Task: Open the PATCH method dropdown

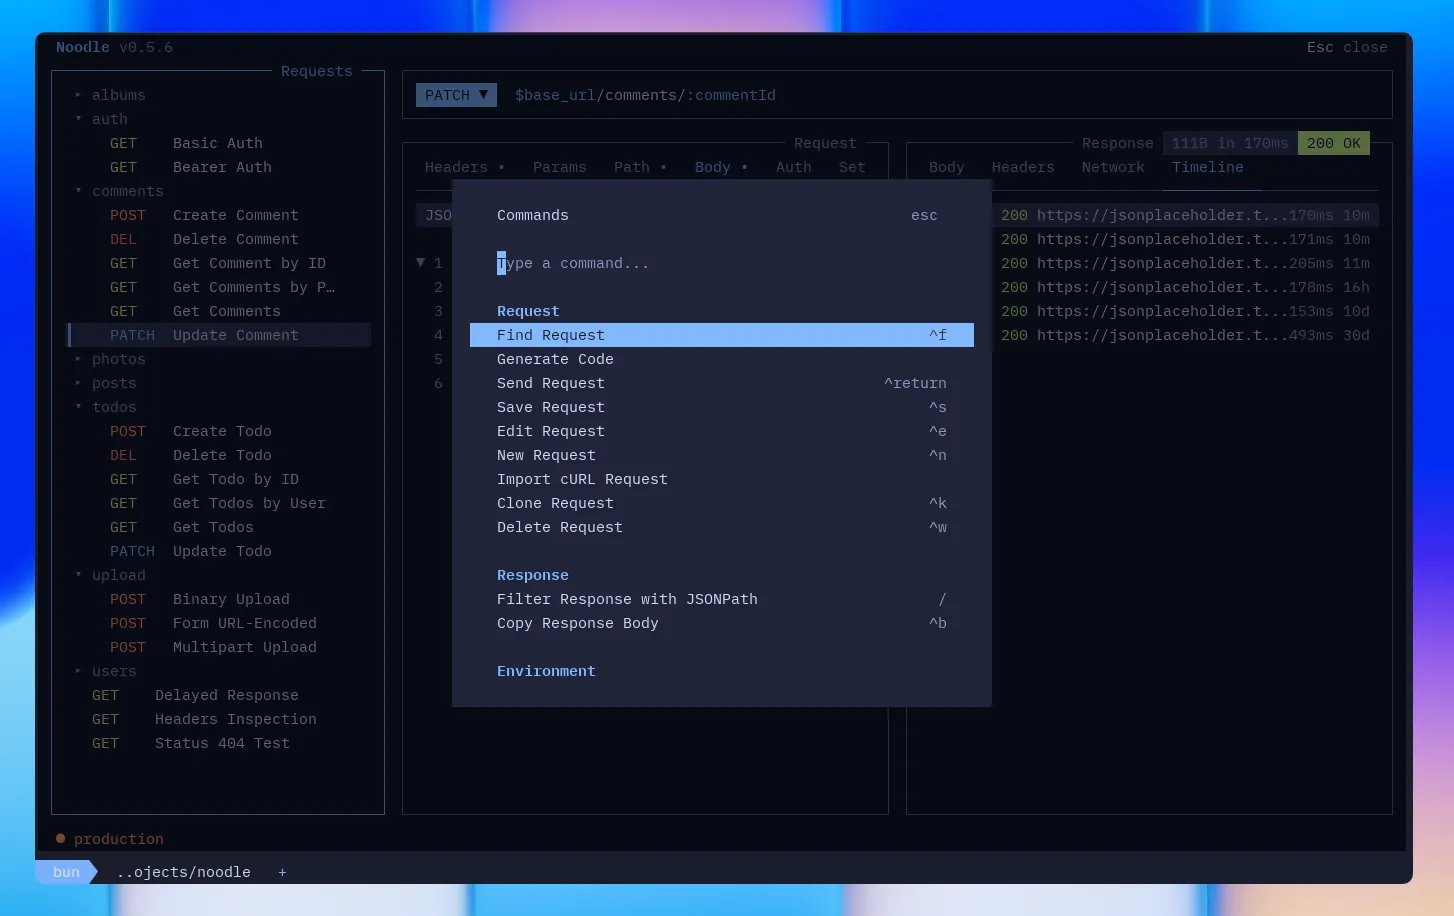Action: coord(456,95)
